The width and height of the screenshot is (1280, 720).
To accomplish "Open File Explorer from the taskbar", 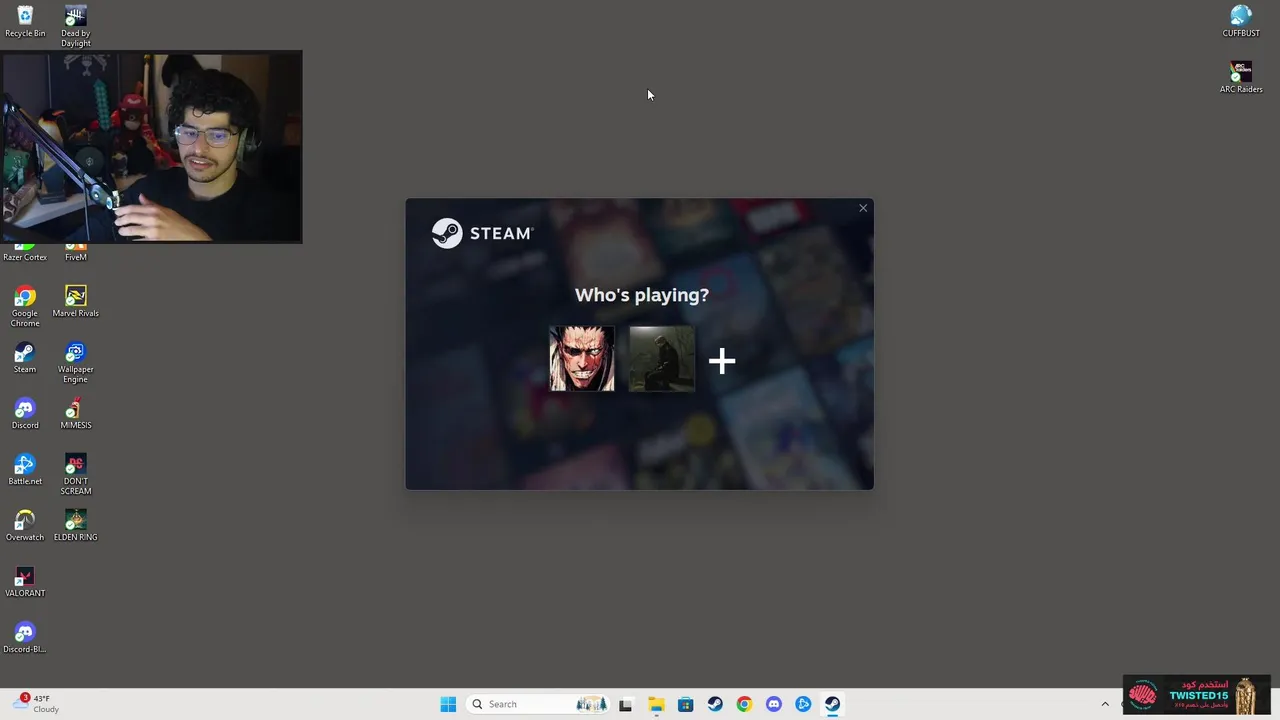I will click(x=656, y=704).
